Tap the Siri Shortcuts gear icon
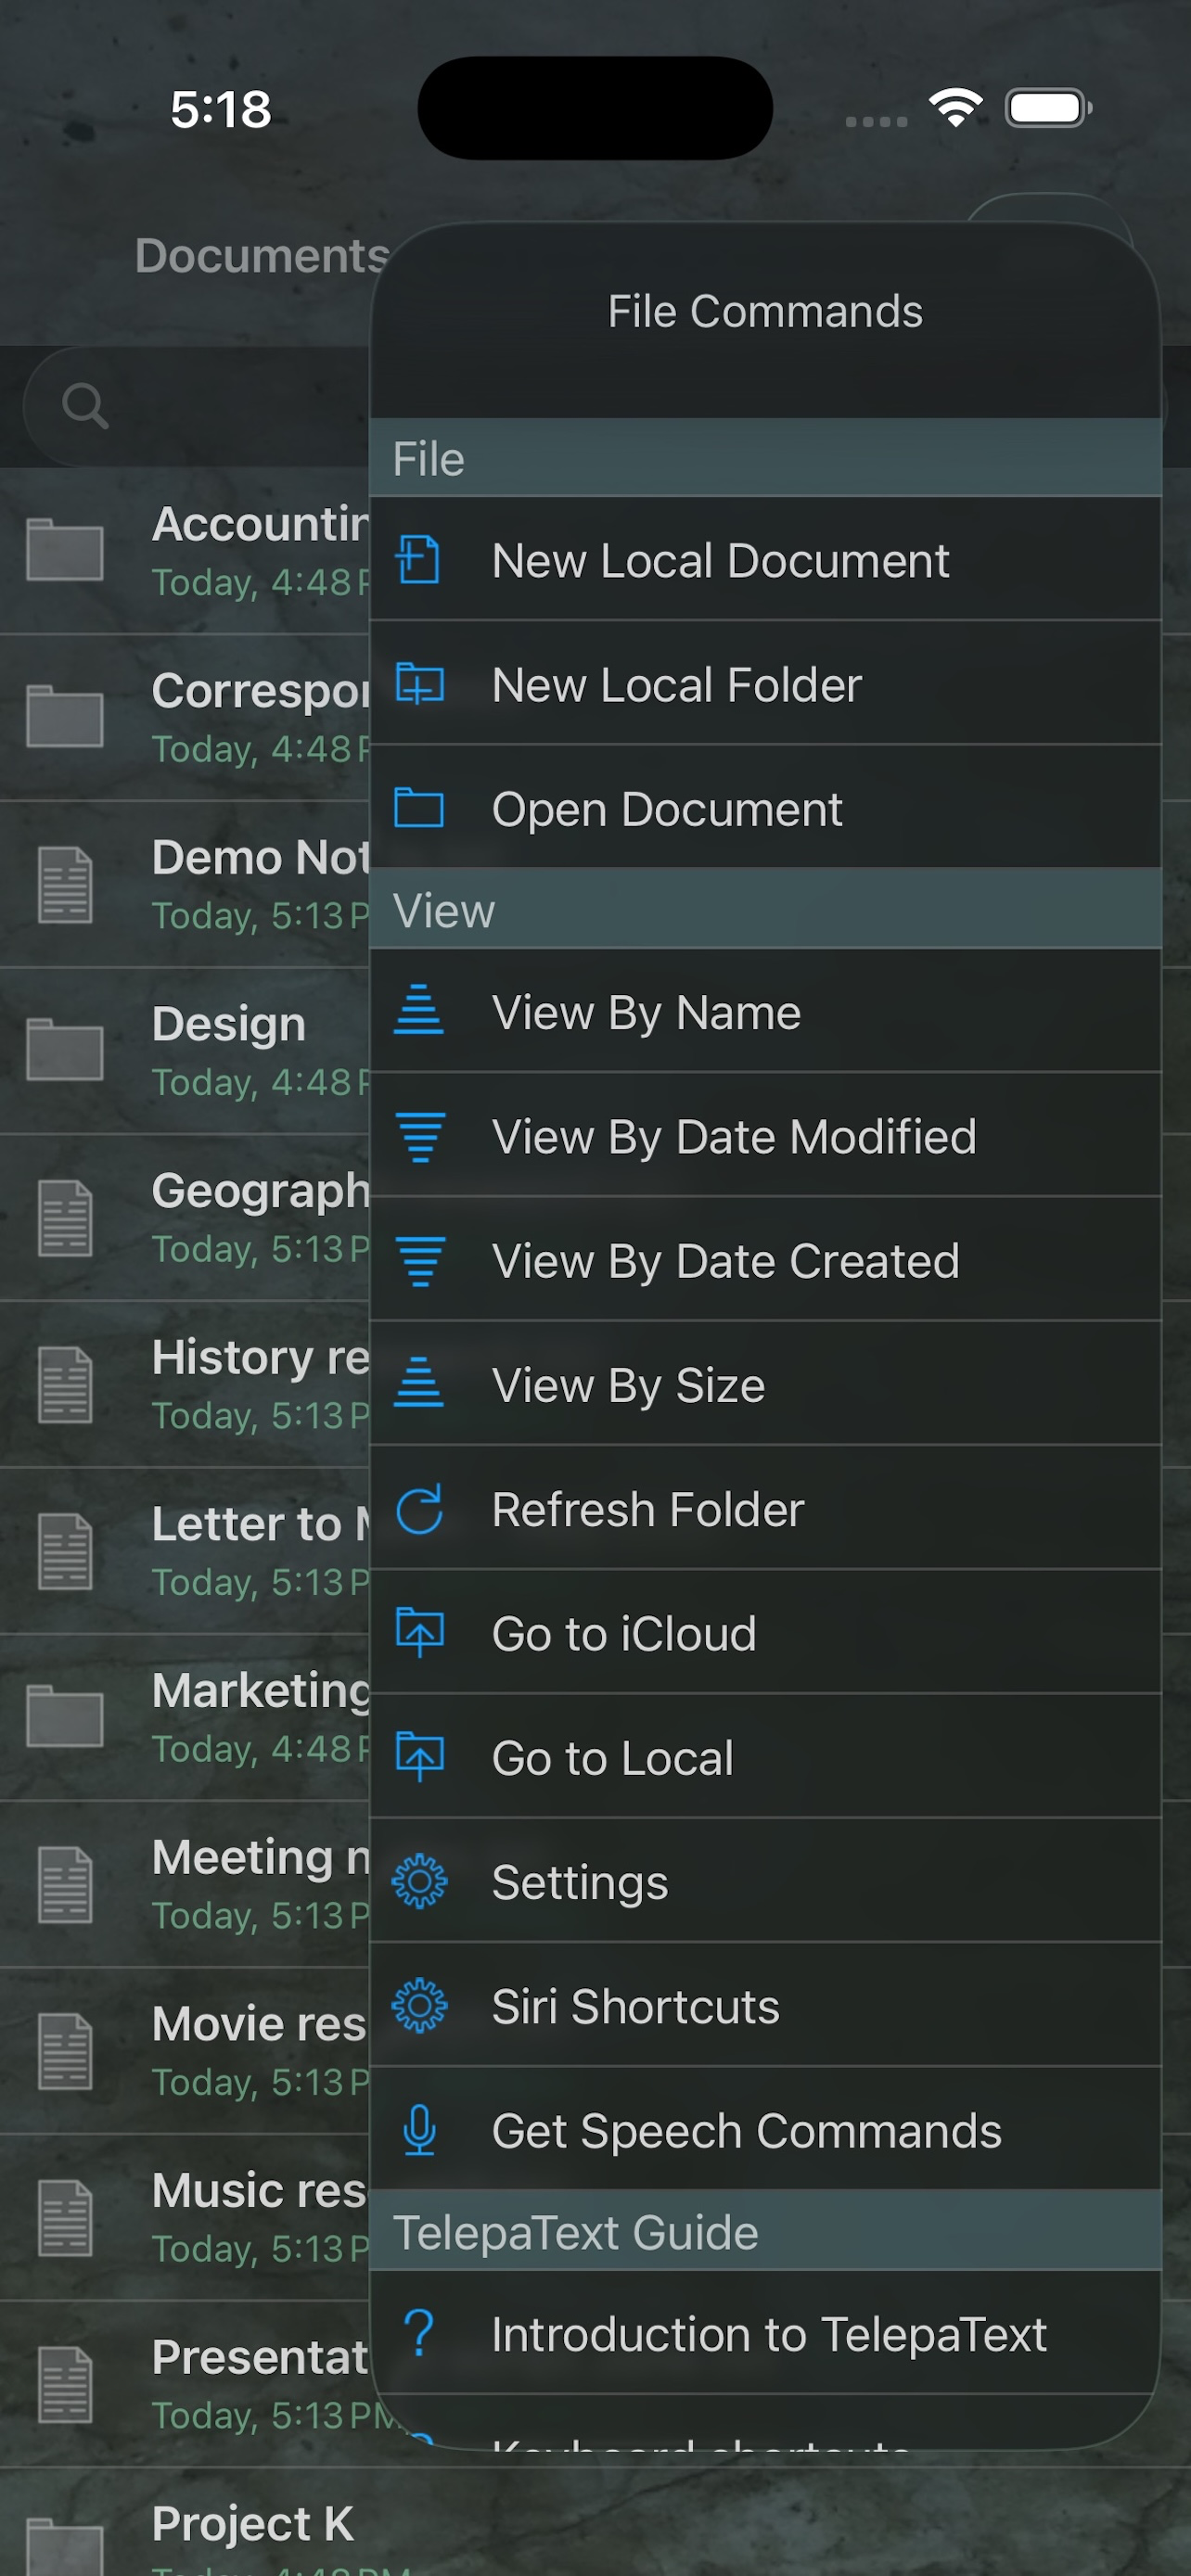The width and height of the screenshot is (1191, 2576). (419, 2005)
